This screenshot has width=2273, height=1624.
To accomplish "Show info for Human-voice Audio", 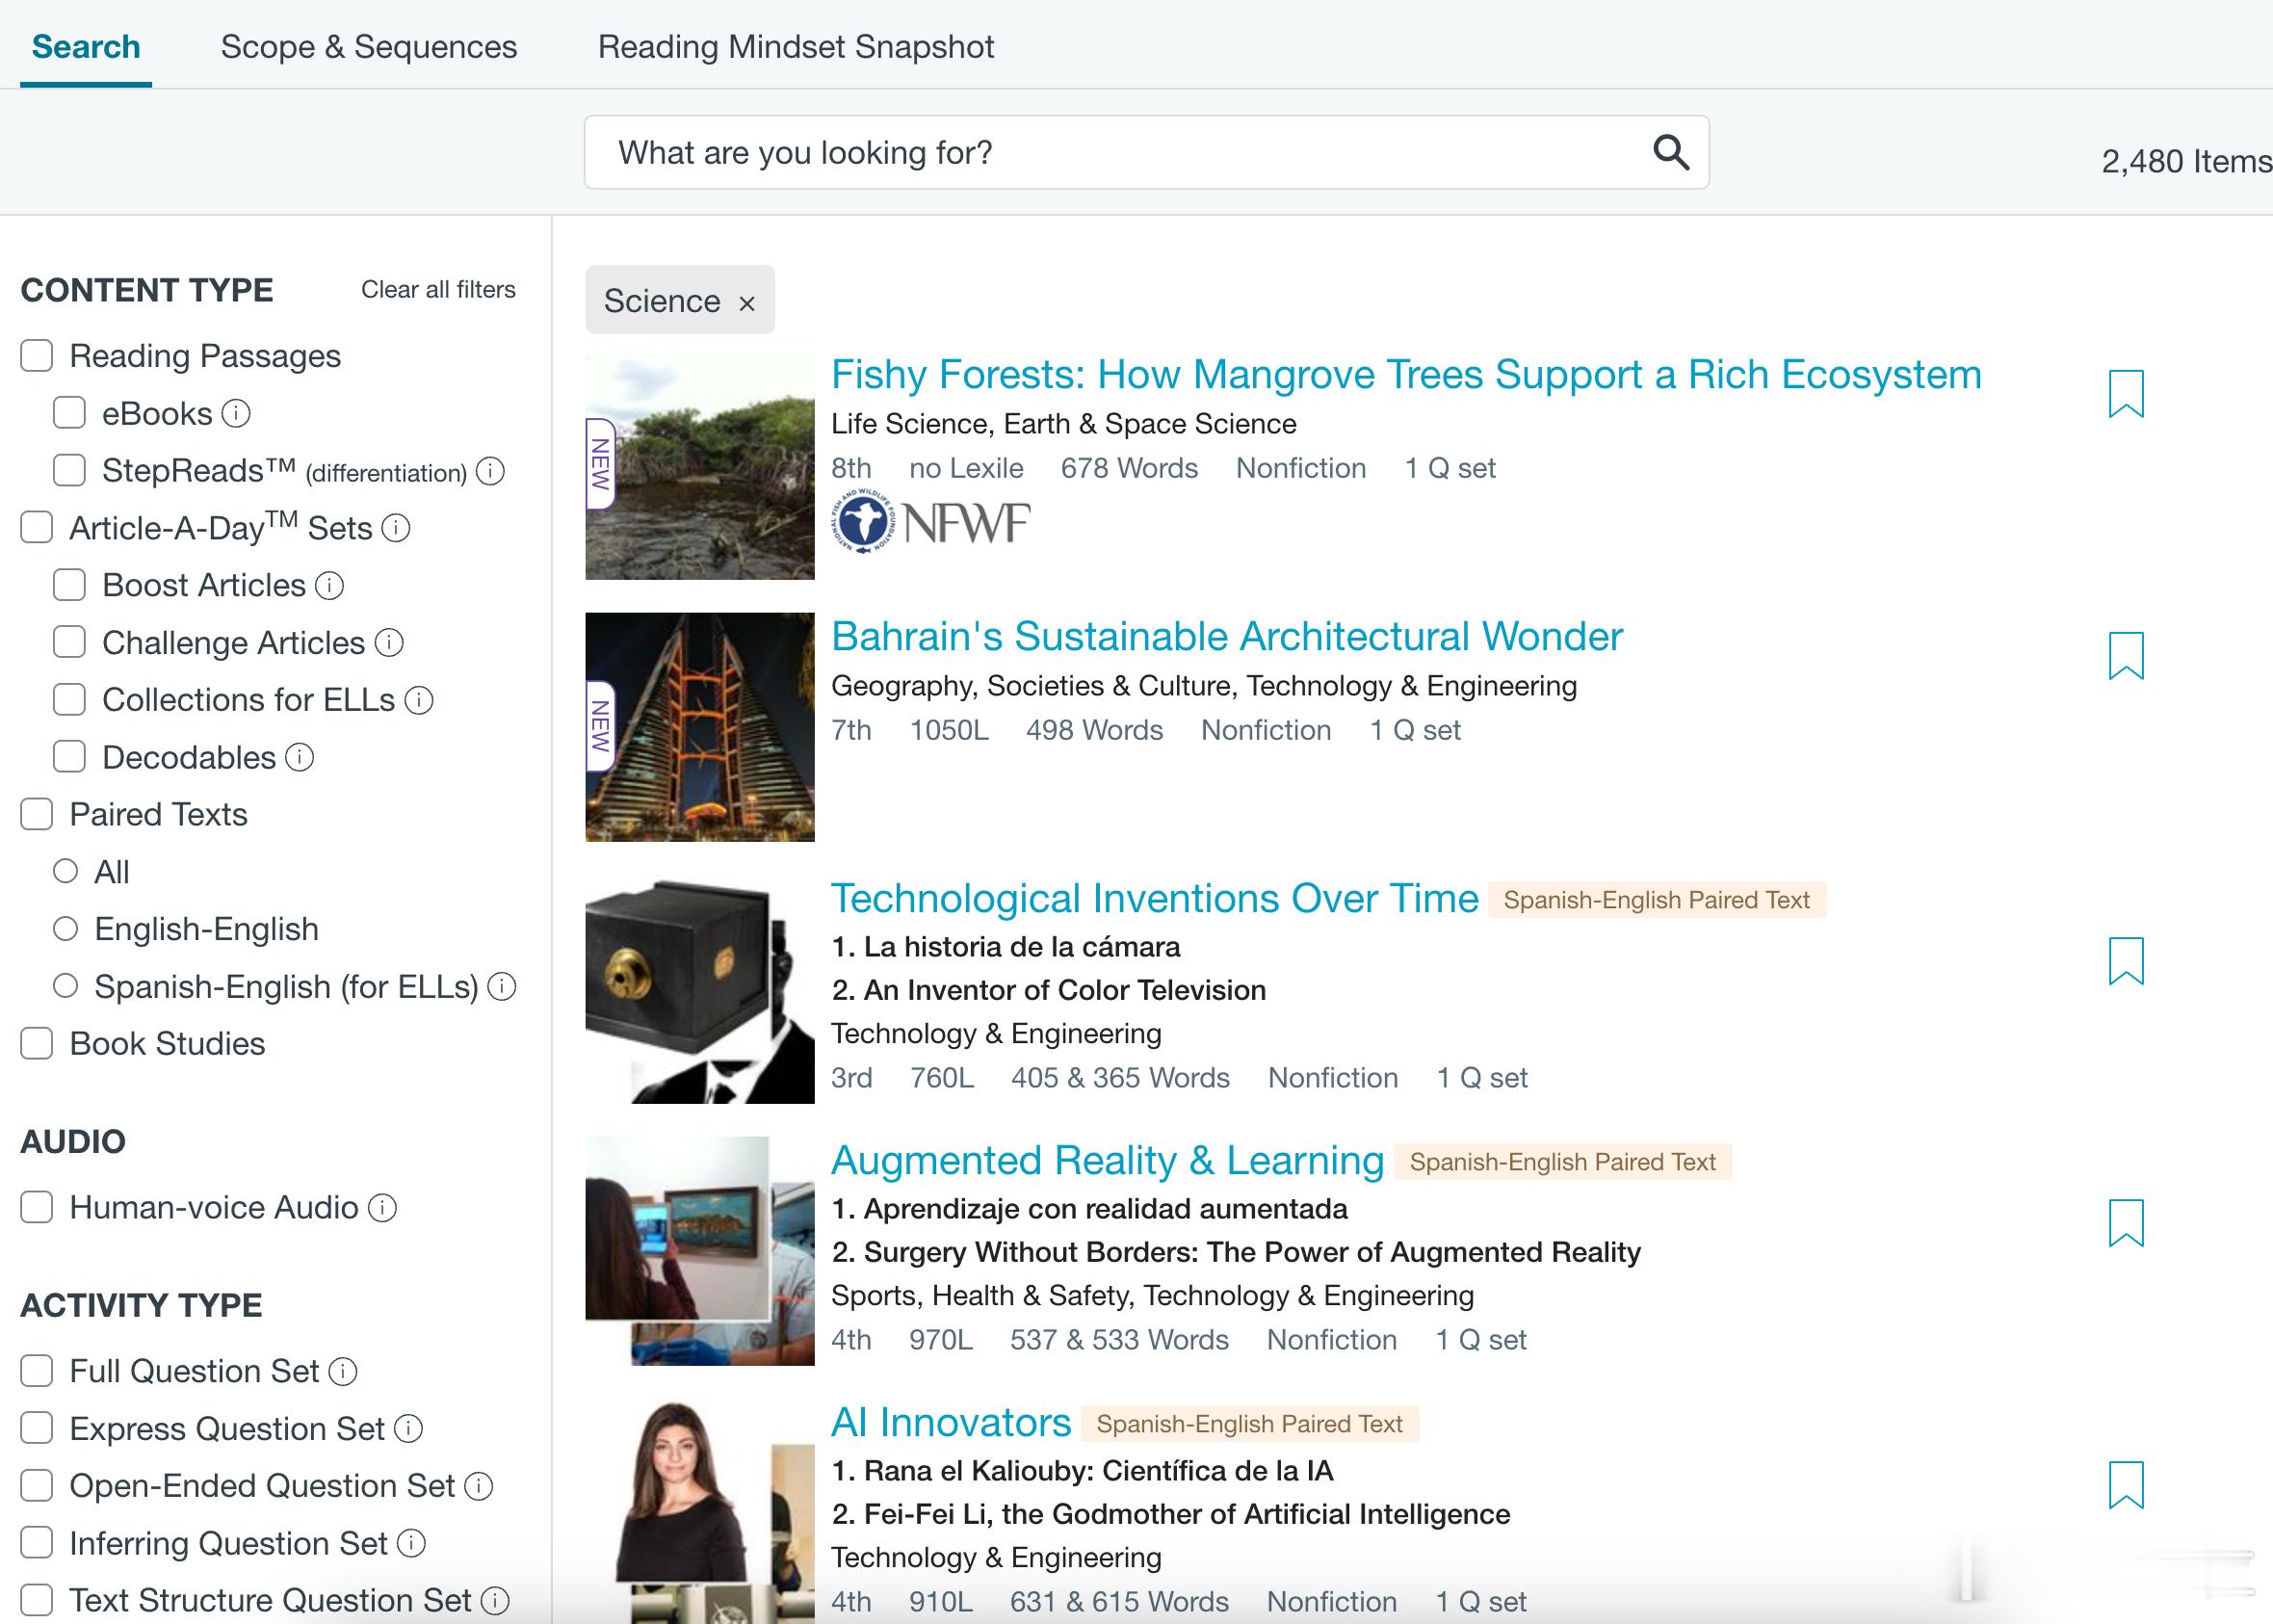I will [382, 1208].
